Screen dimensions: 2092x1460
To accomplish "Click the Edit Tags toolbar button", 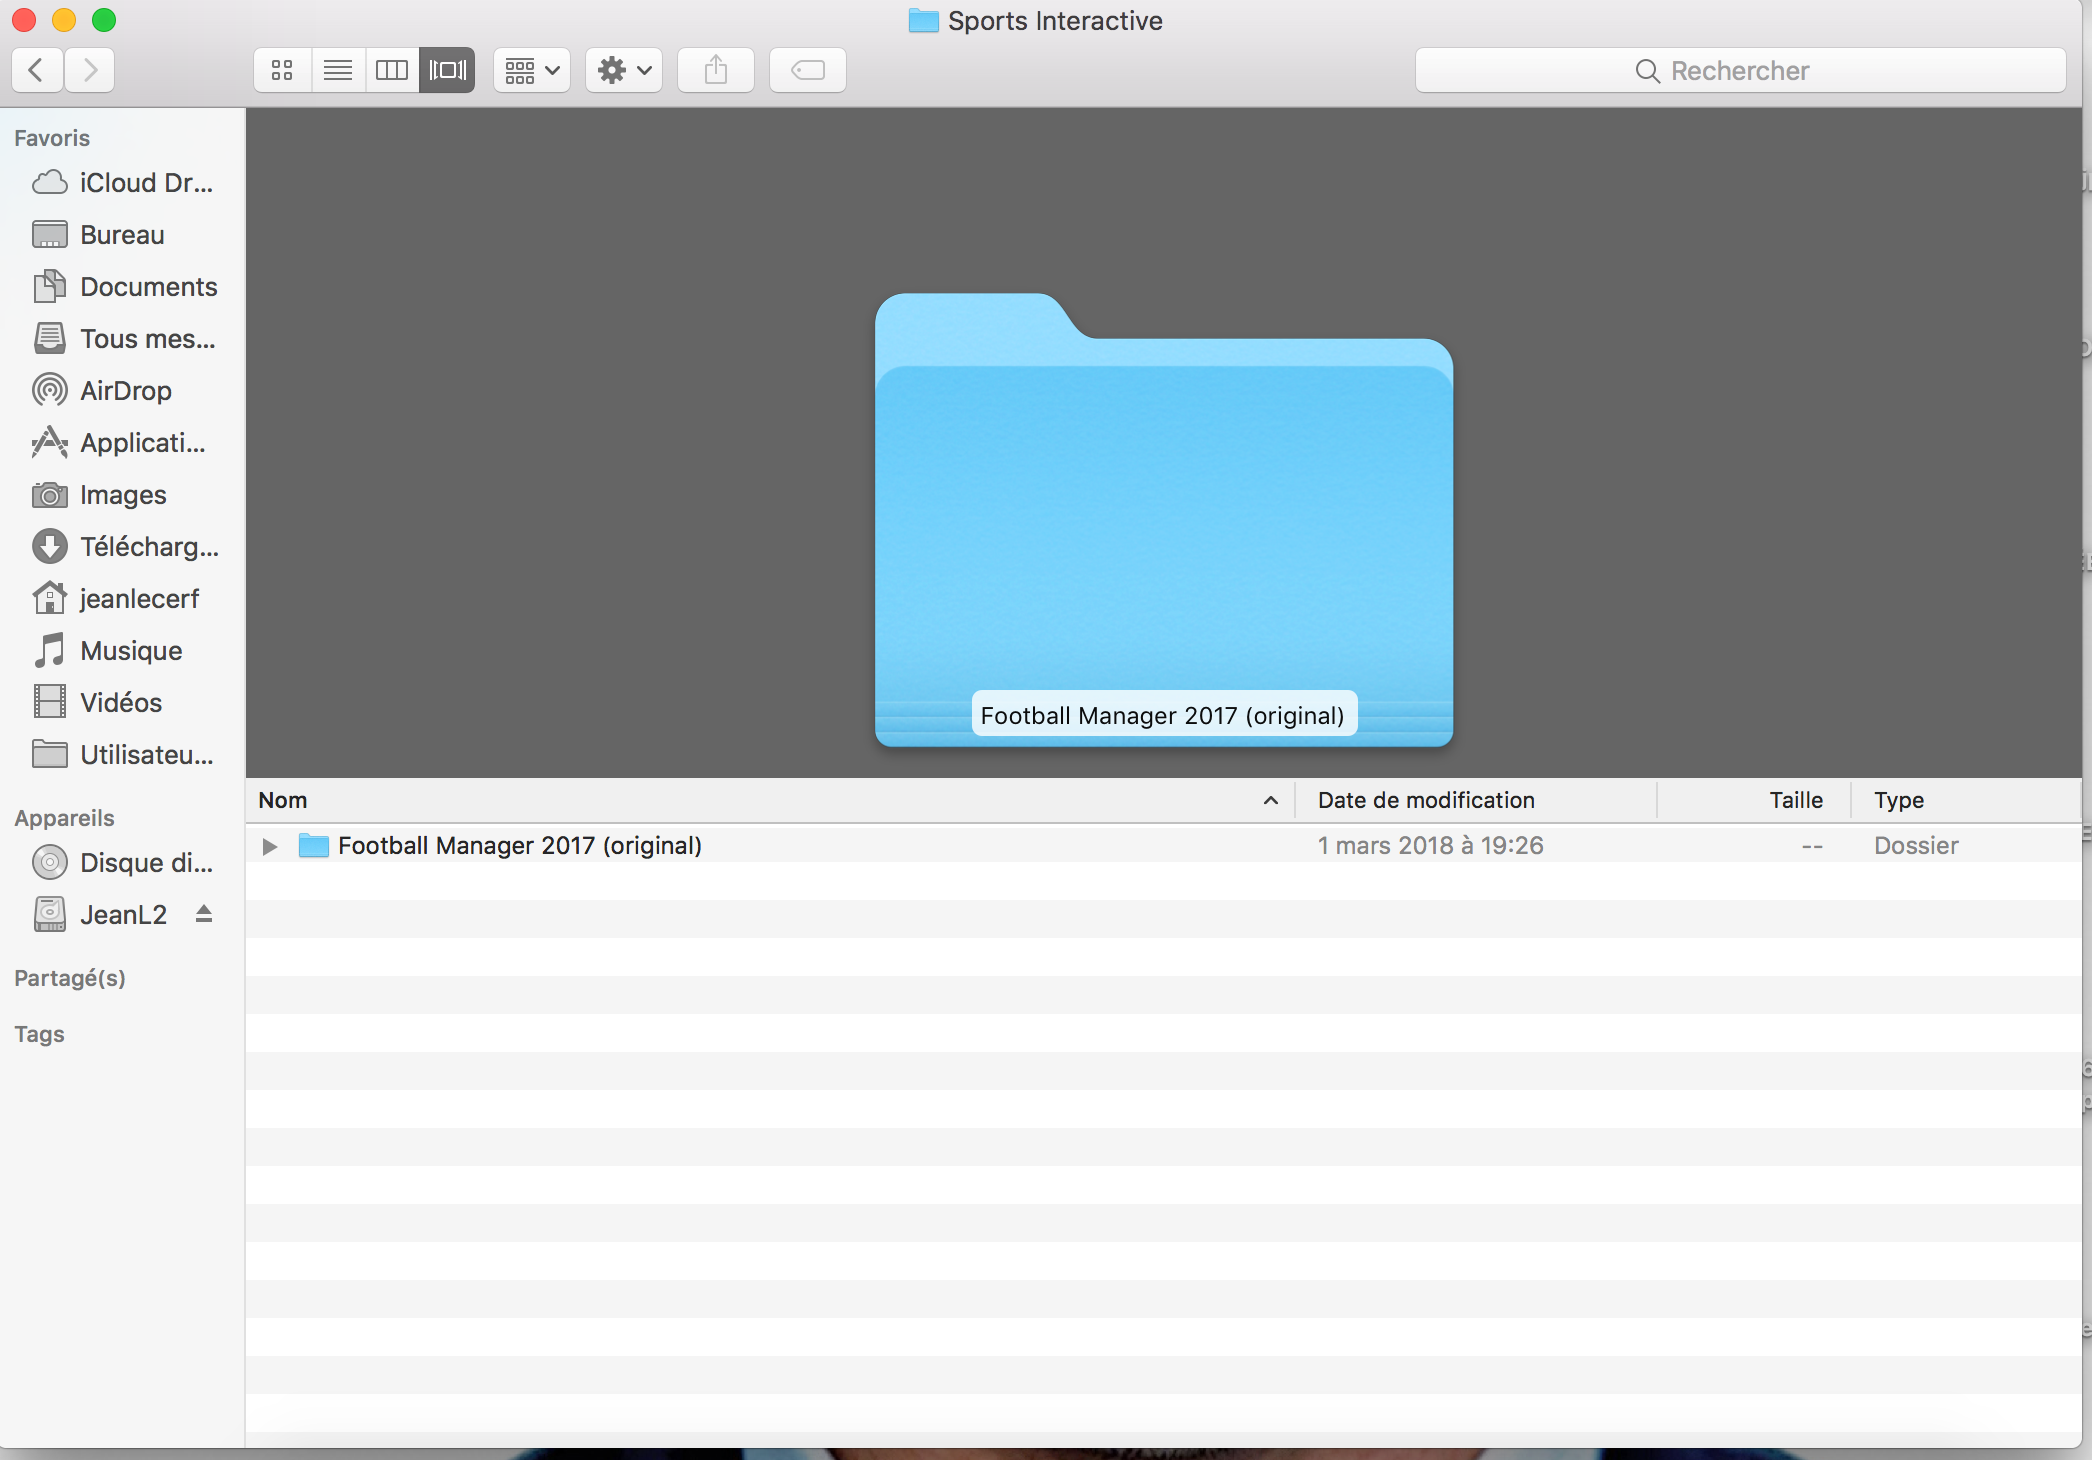I will click(x=808, y=70).
